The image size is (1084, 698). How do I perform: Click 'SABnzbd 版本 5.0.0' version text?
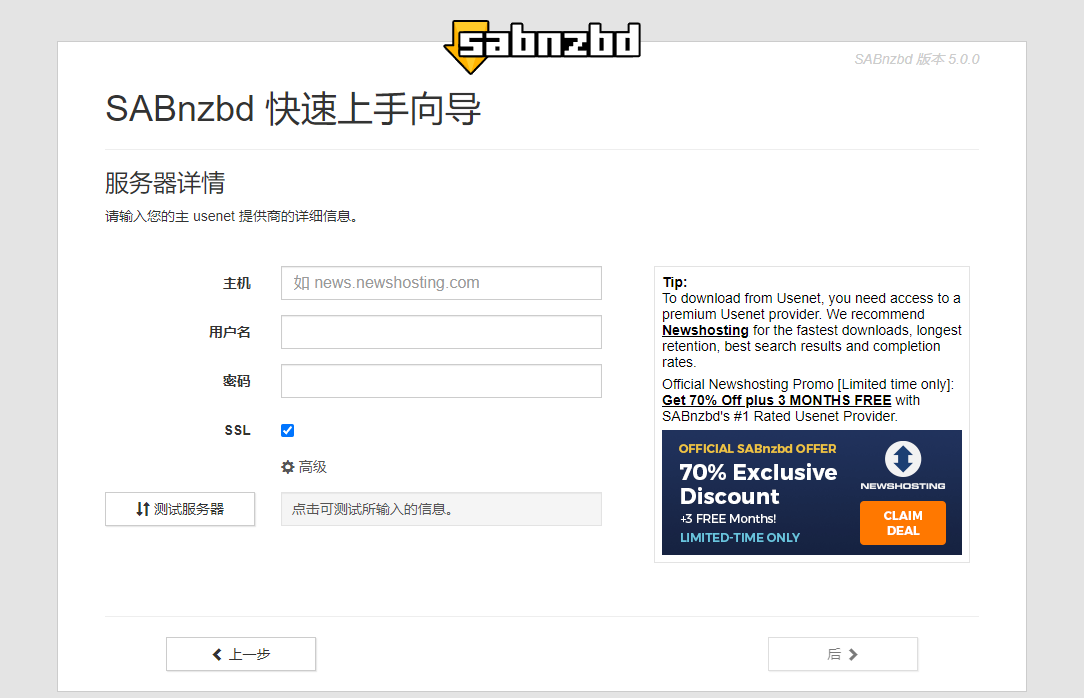click(x=917, y=59)
